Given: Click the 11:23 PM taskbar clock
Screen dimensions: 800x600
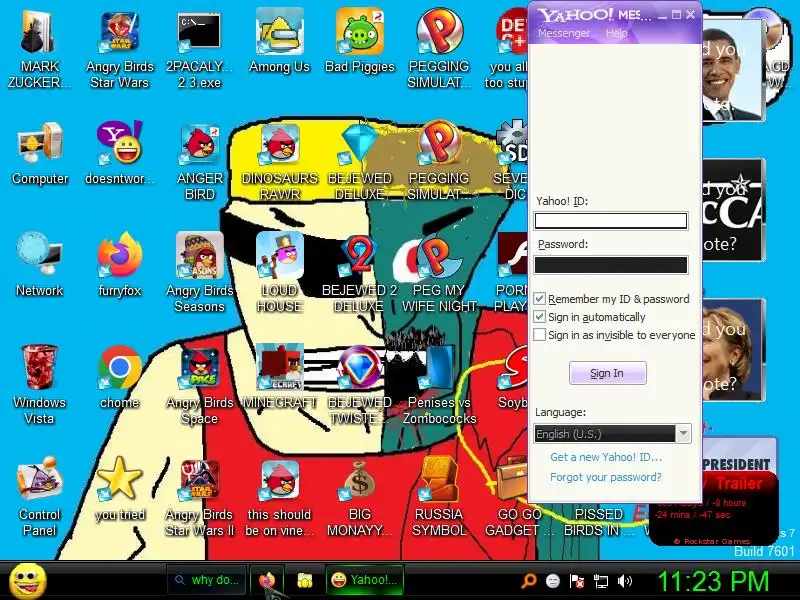Looking at the screenshot, I should [713, 581].
